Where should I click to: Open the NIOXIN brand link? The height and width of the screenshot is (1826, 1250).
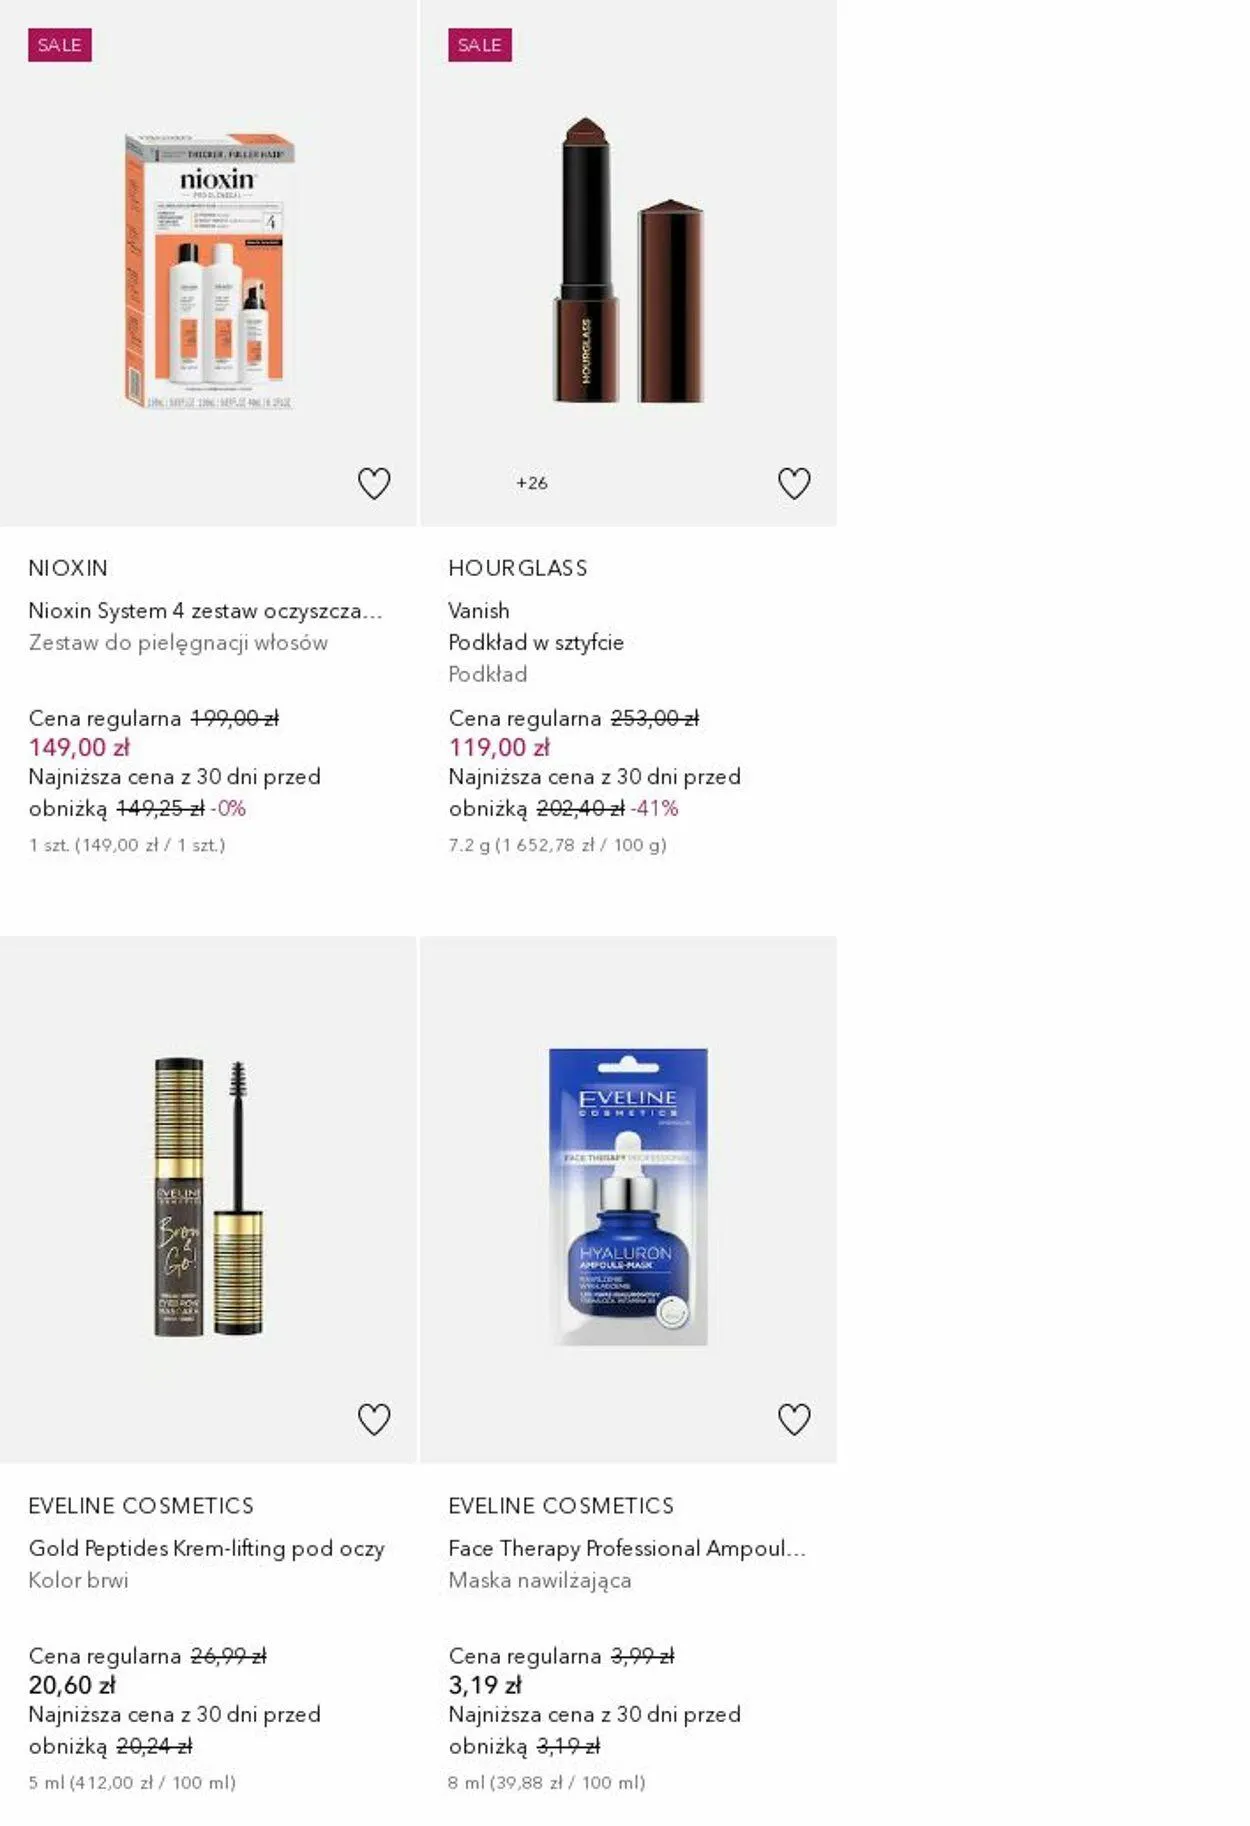(68, 568)
